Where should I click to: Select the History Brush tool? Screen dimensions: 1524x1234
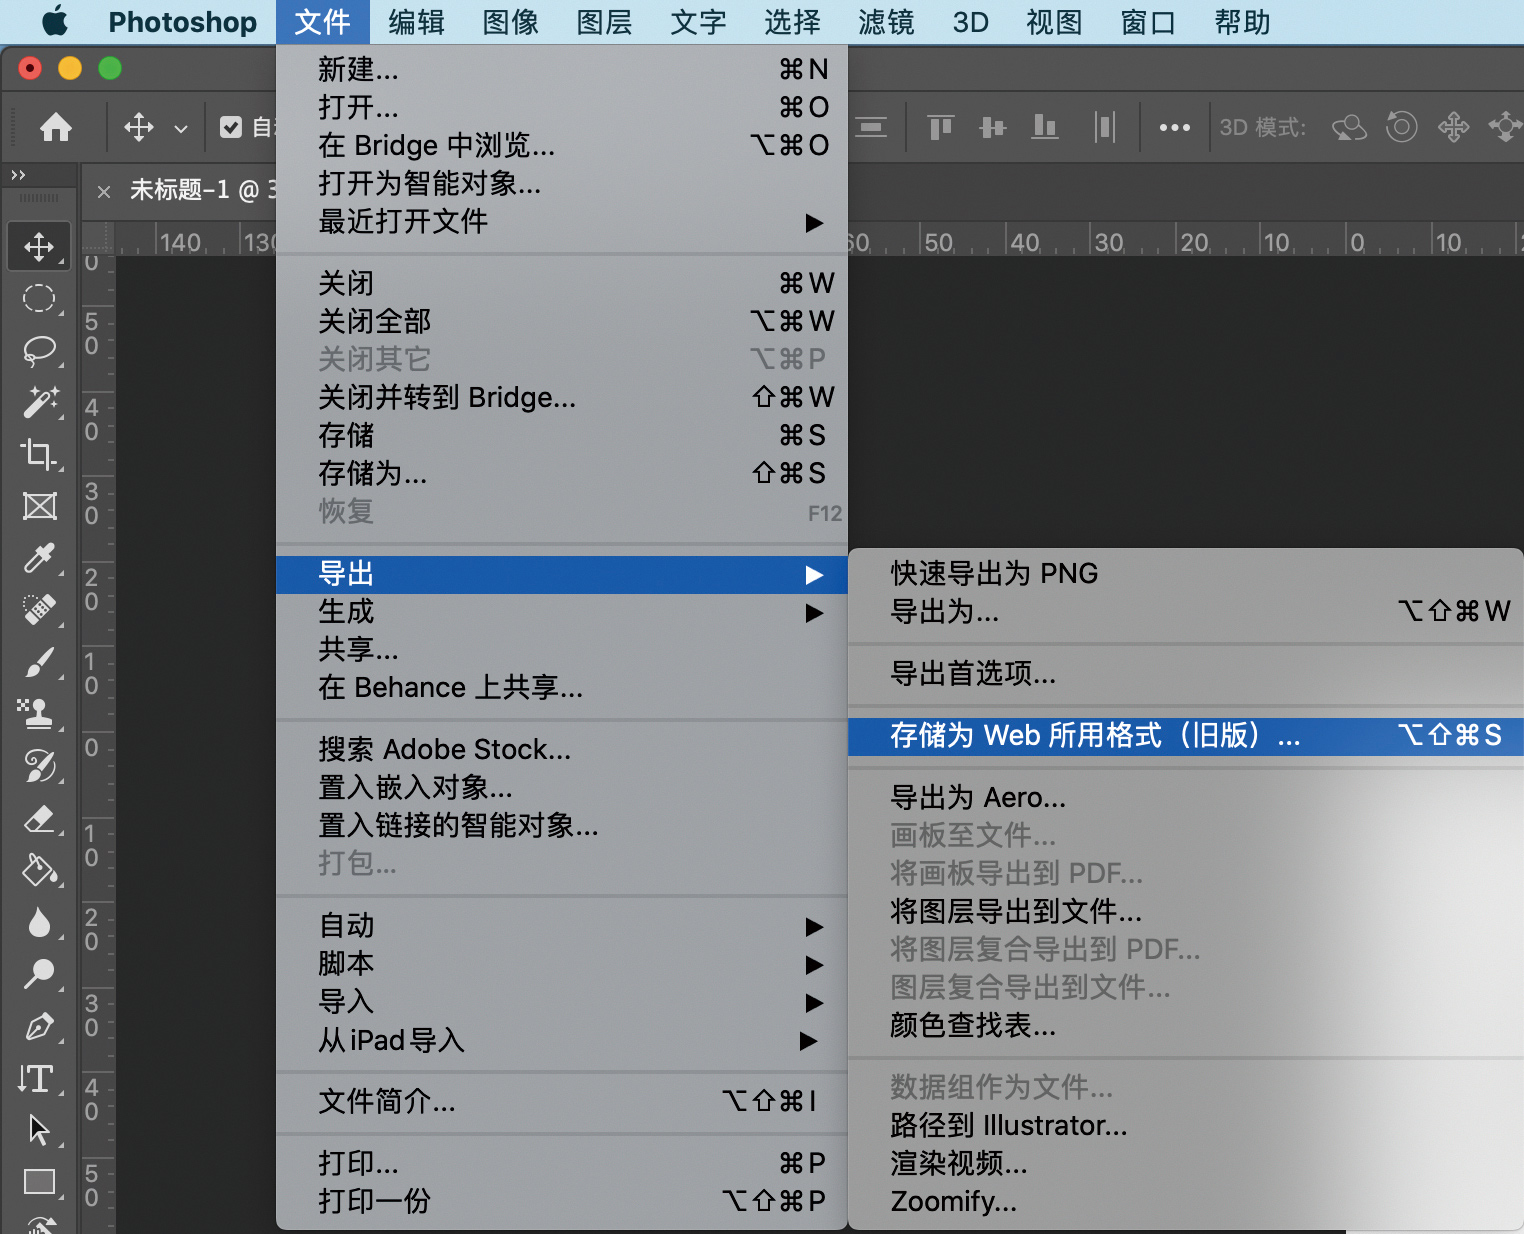[x=39, y=766]
